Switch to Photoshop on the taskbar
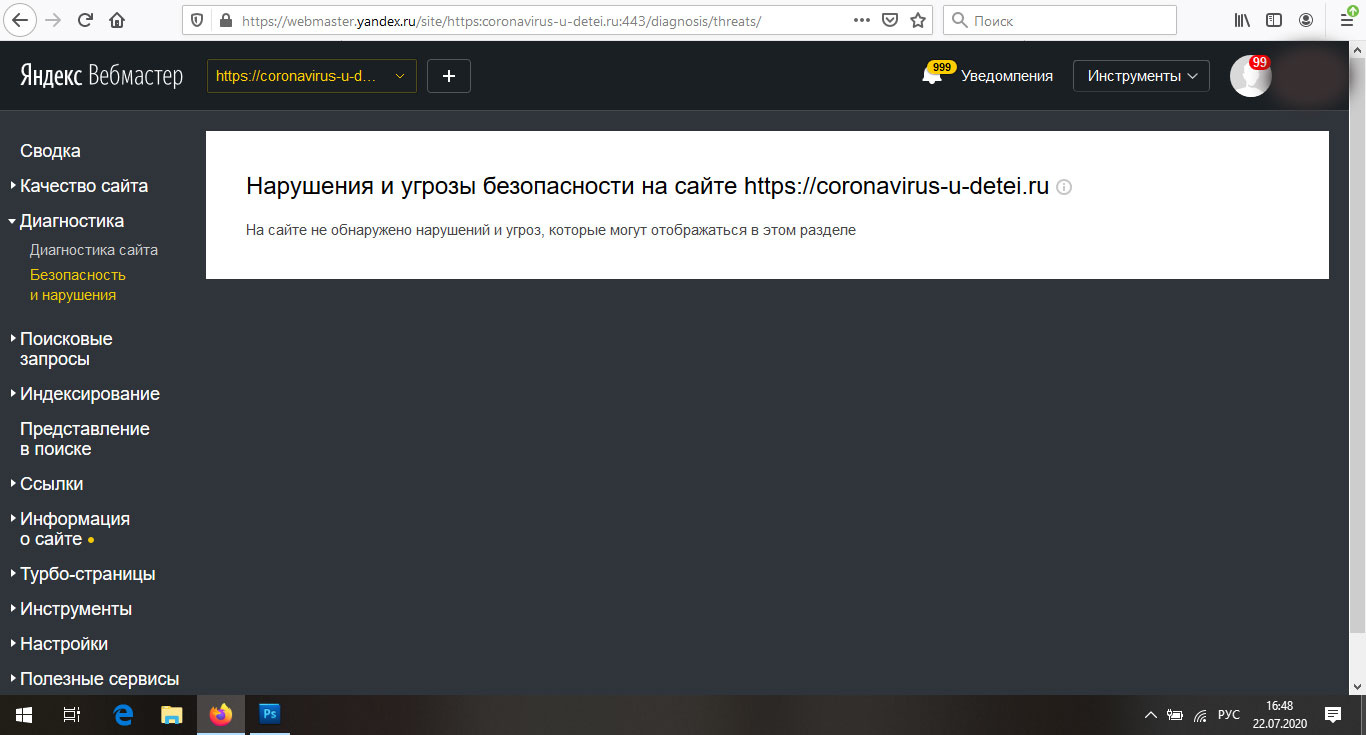 269,714
